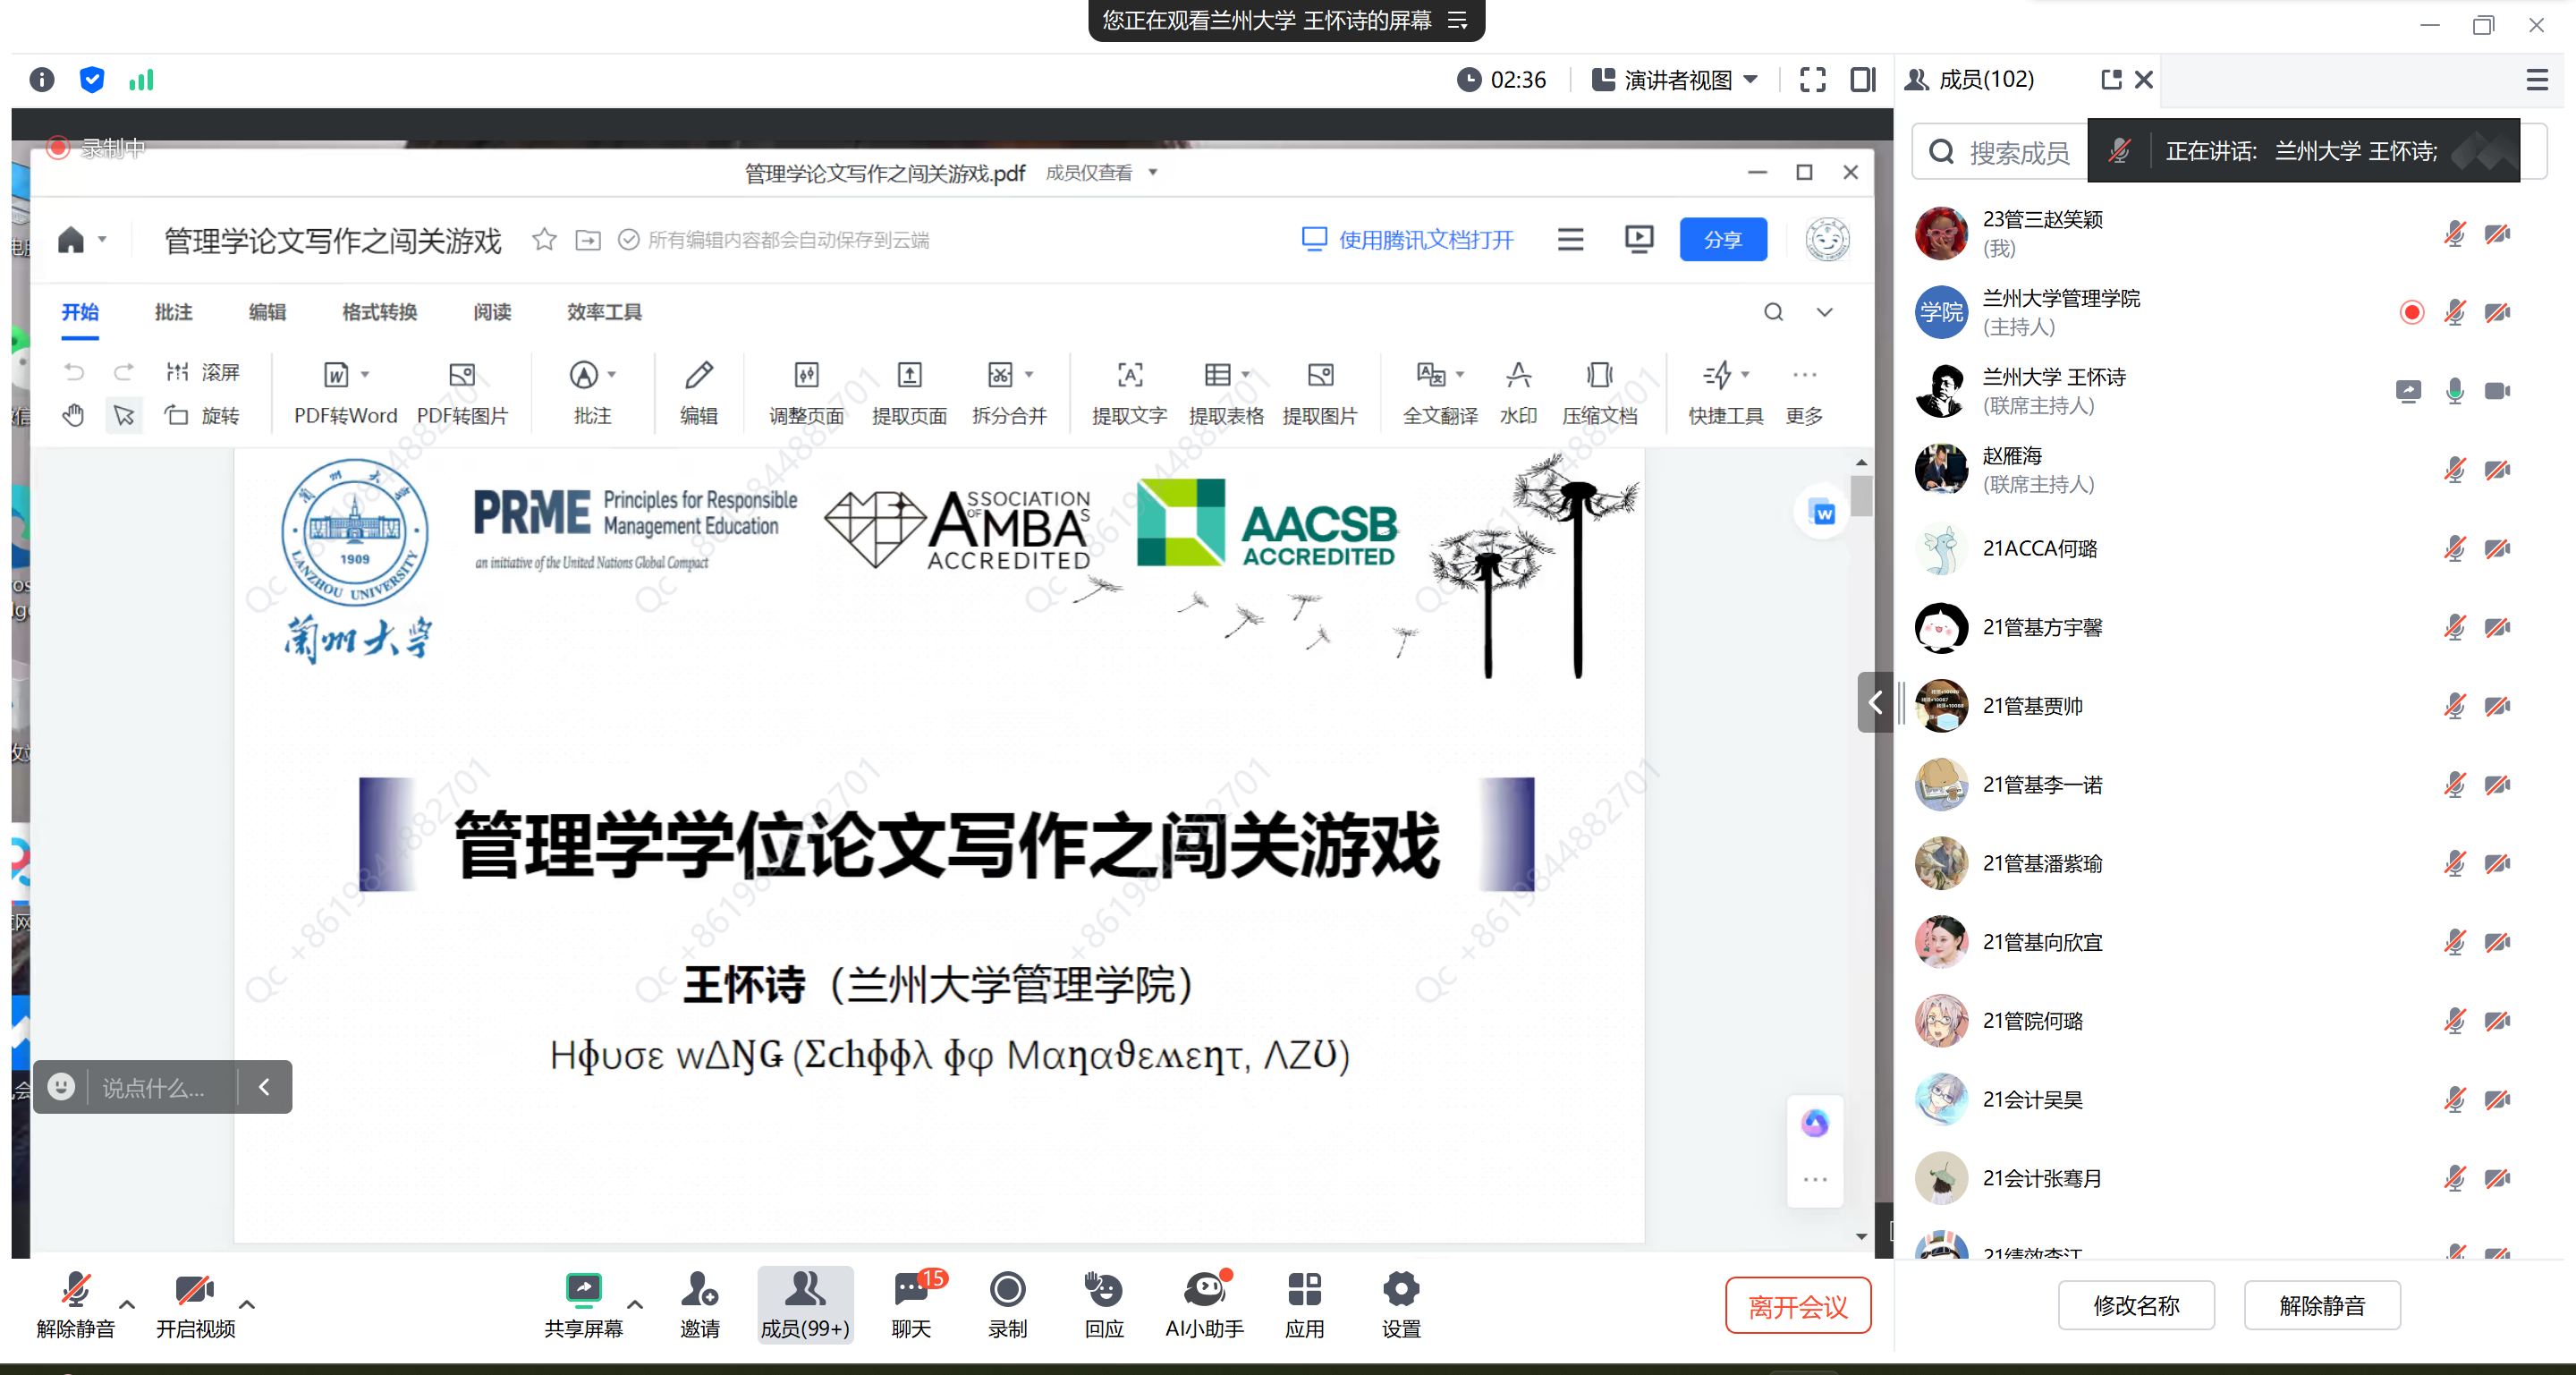Image resolution: width=2576 pixels, height=1375 pixels.
Task: Open the Chat panel with 15 unread messages
Action: (x=911, y=1290)
